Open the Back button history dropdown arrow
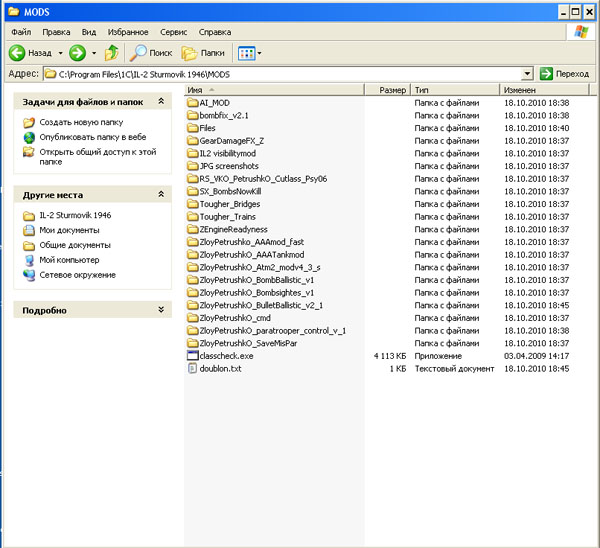This screenshot has width=600, height=548. 60,52
